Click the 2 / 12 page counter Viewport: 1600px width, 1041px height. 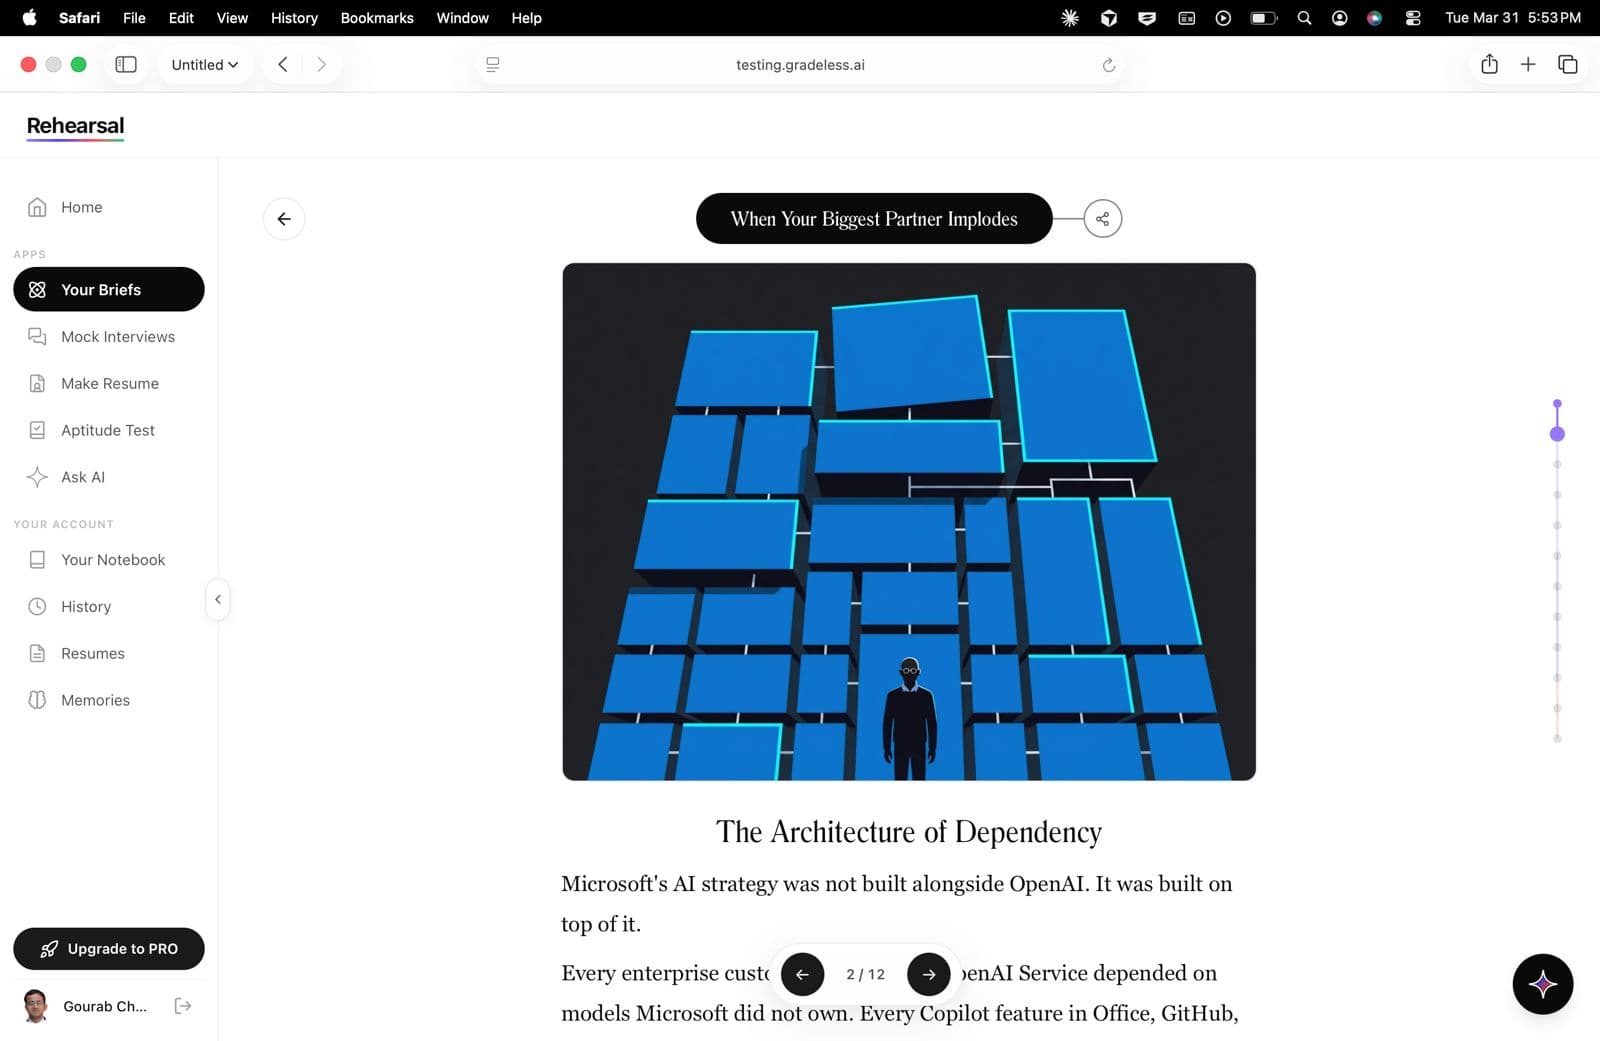click(x=865, y=974)
